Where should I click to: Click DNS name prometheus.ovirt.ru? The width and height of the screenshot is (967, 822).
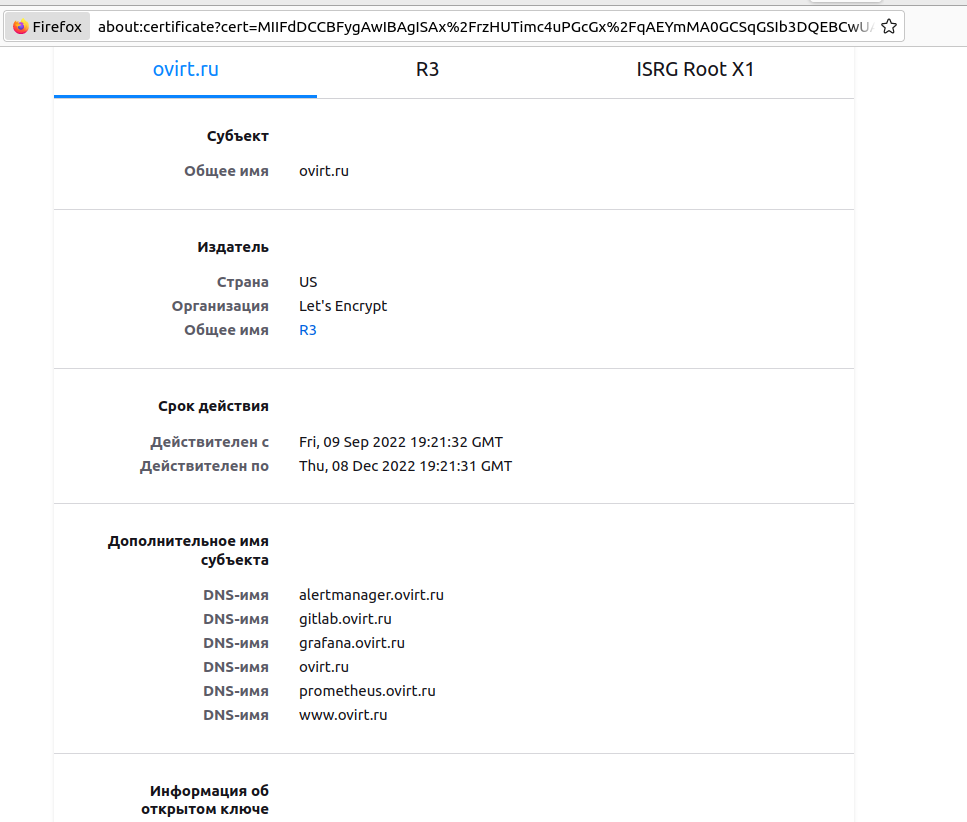(368, 691)
